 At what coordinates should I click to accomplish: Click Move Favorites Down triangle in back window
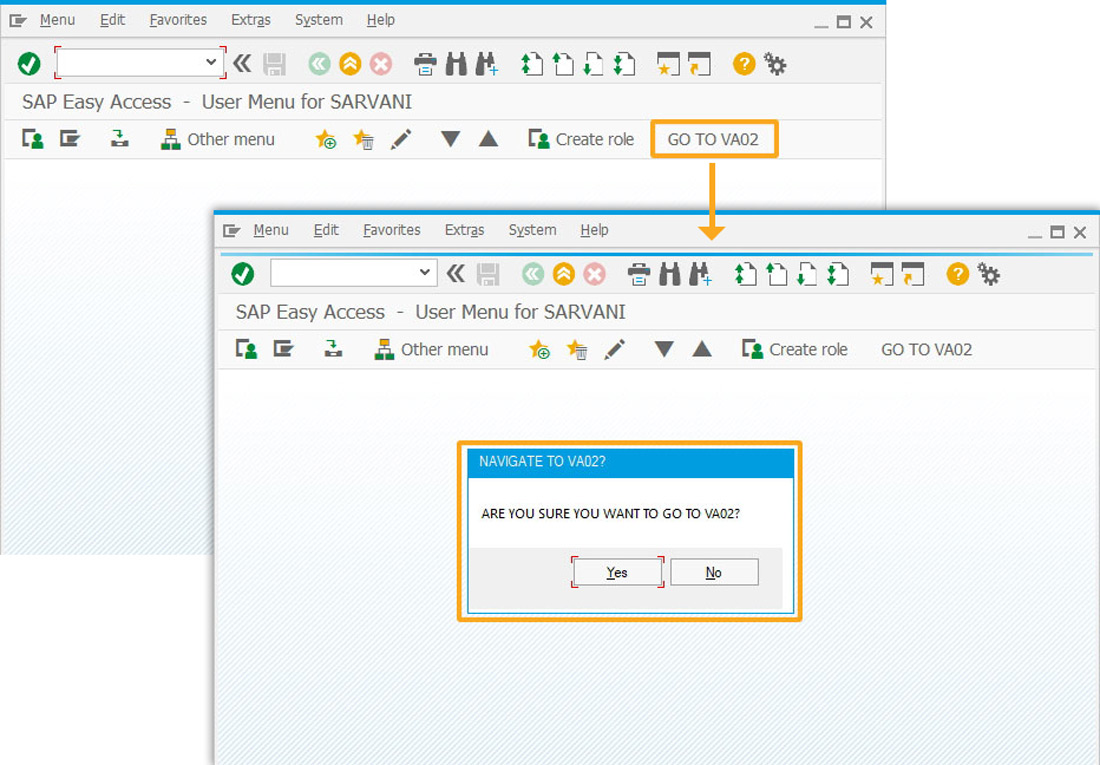click(450, 139)
